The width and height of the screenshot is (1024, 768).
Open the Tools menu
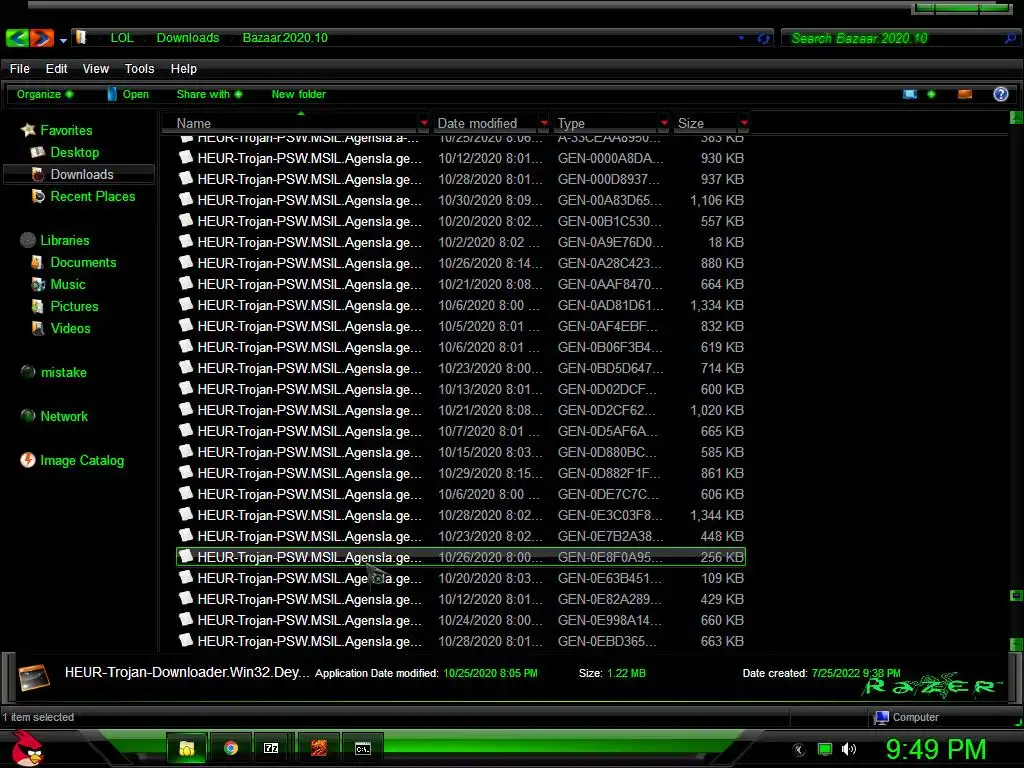(x=139, y=69)
